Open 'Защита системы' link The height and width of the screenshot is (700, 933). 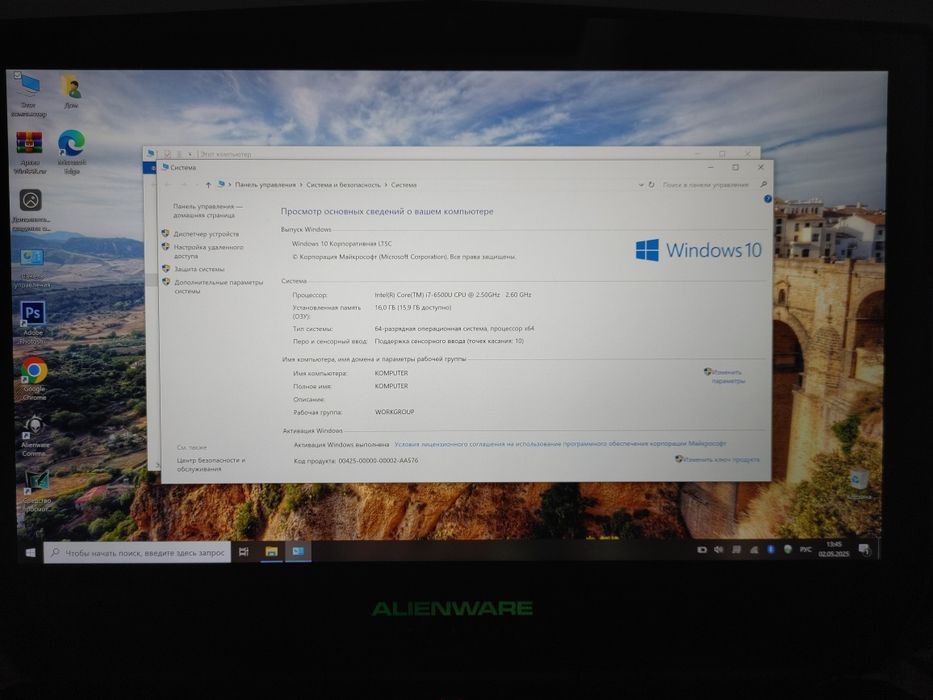(x=199, y=269)
